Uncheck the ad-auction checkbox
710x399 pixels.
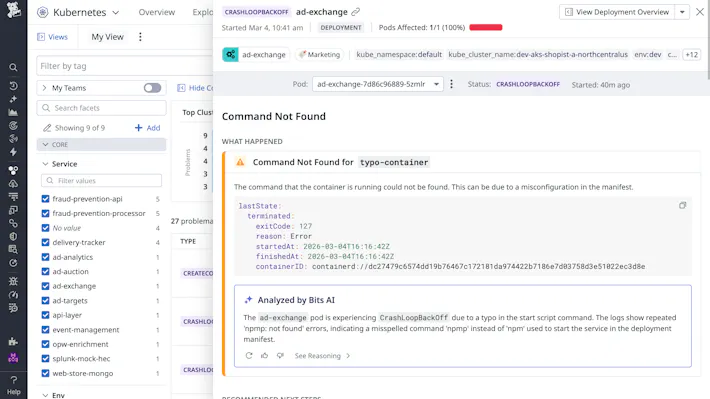45,271
